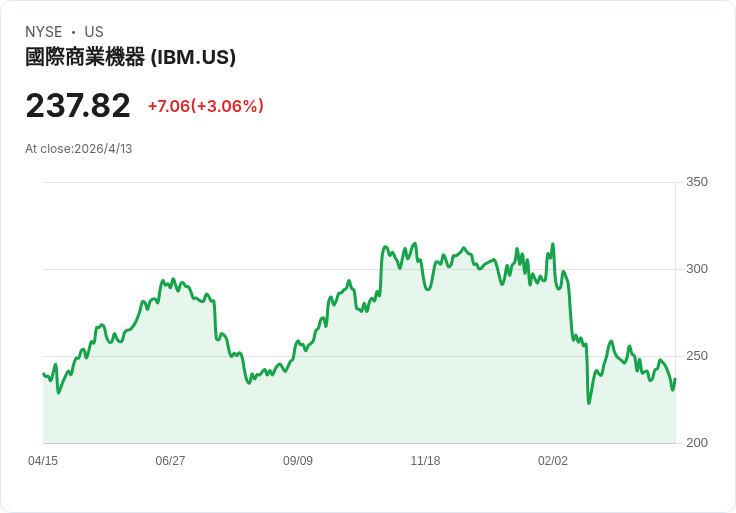
Task: Click the 237.82 current price
Action: pyautogui.click(x=78, y=106)
